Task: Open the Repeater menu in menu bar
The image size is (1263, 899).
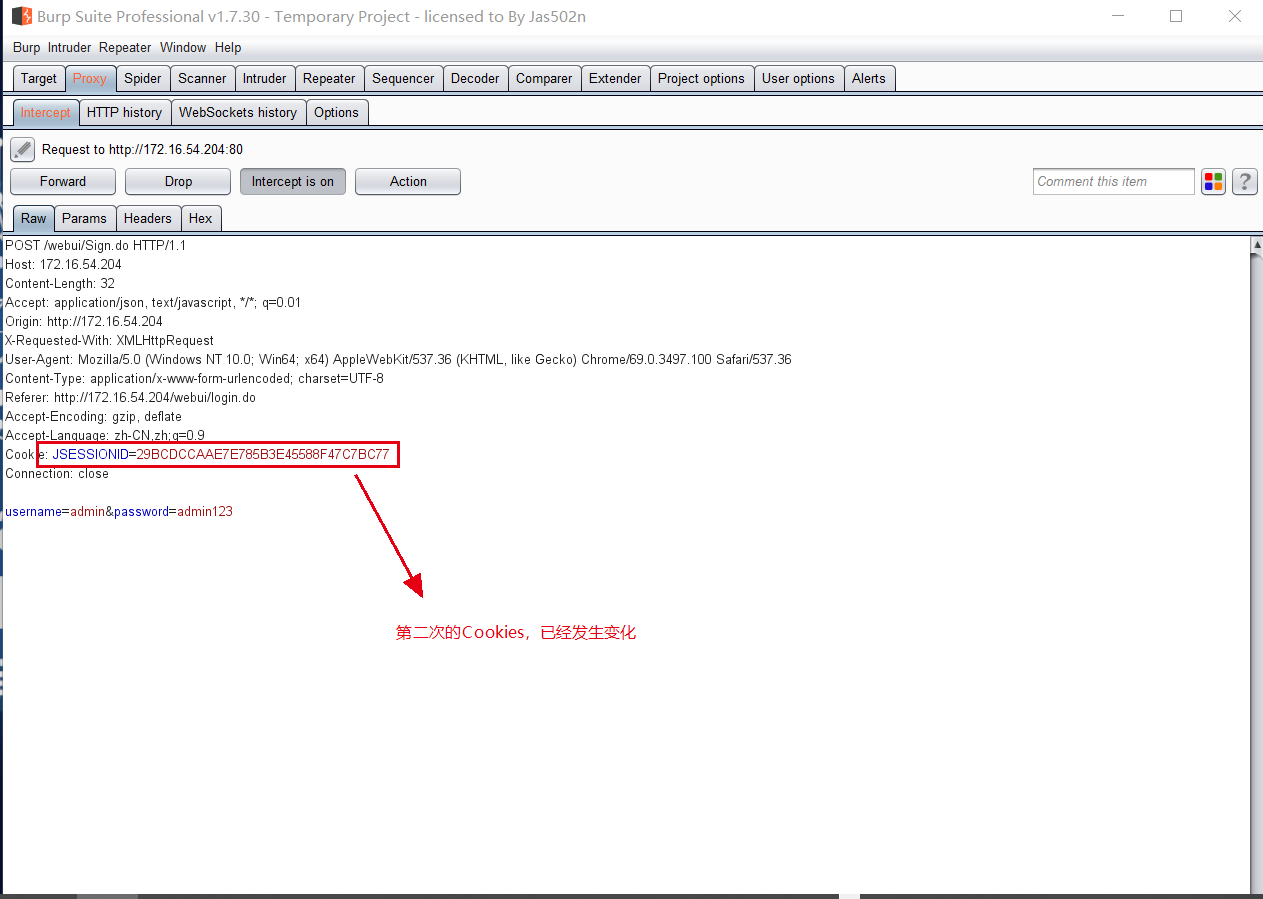Action: point(125,47)
